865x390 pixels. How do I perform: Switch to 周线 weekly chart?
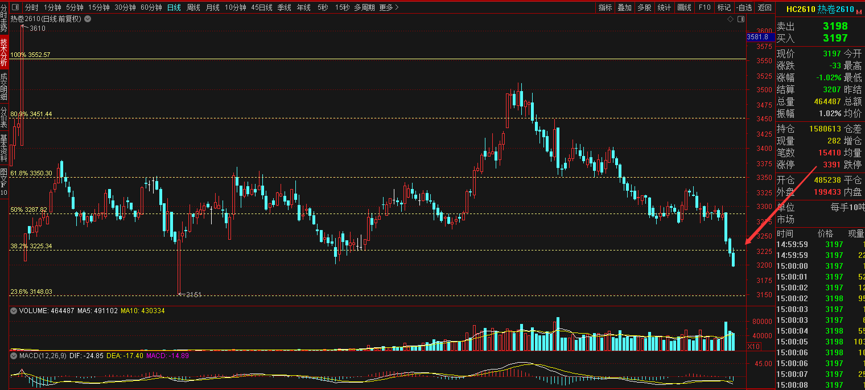[x=194, y=7]
